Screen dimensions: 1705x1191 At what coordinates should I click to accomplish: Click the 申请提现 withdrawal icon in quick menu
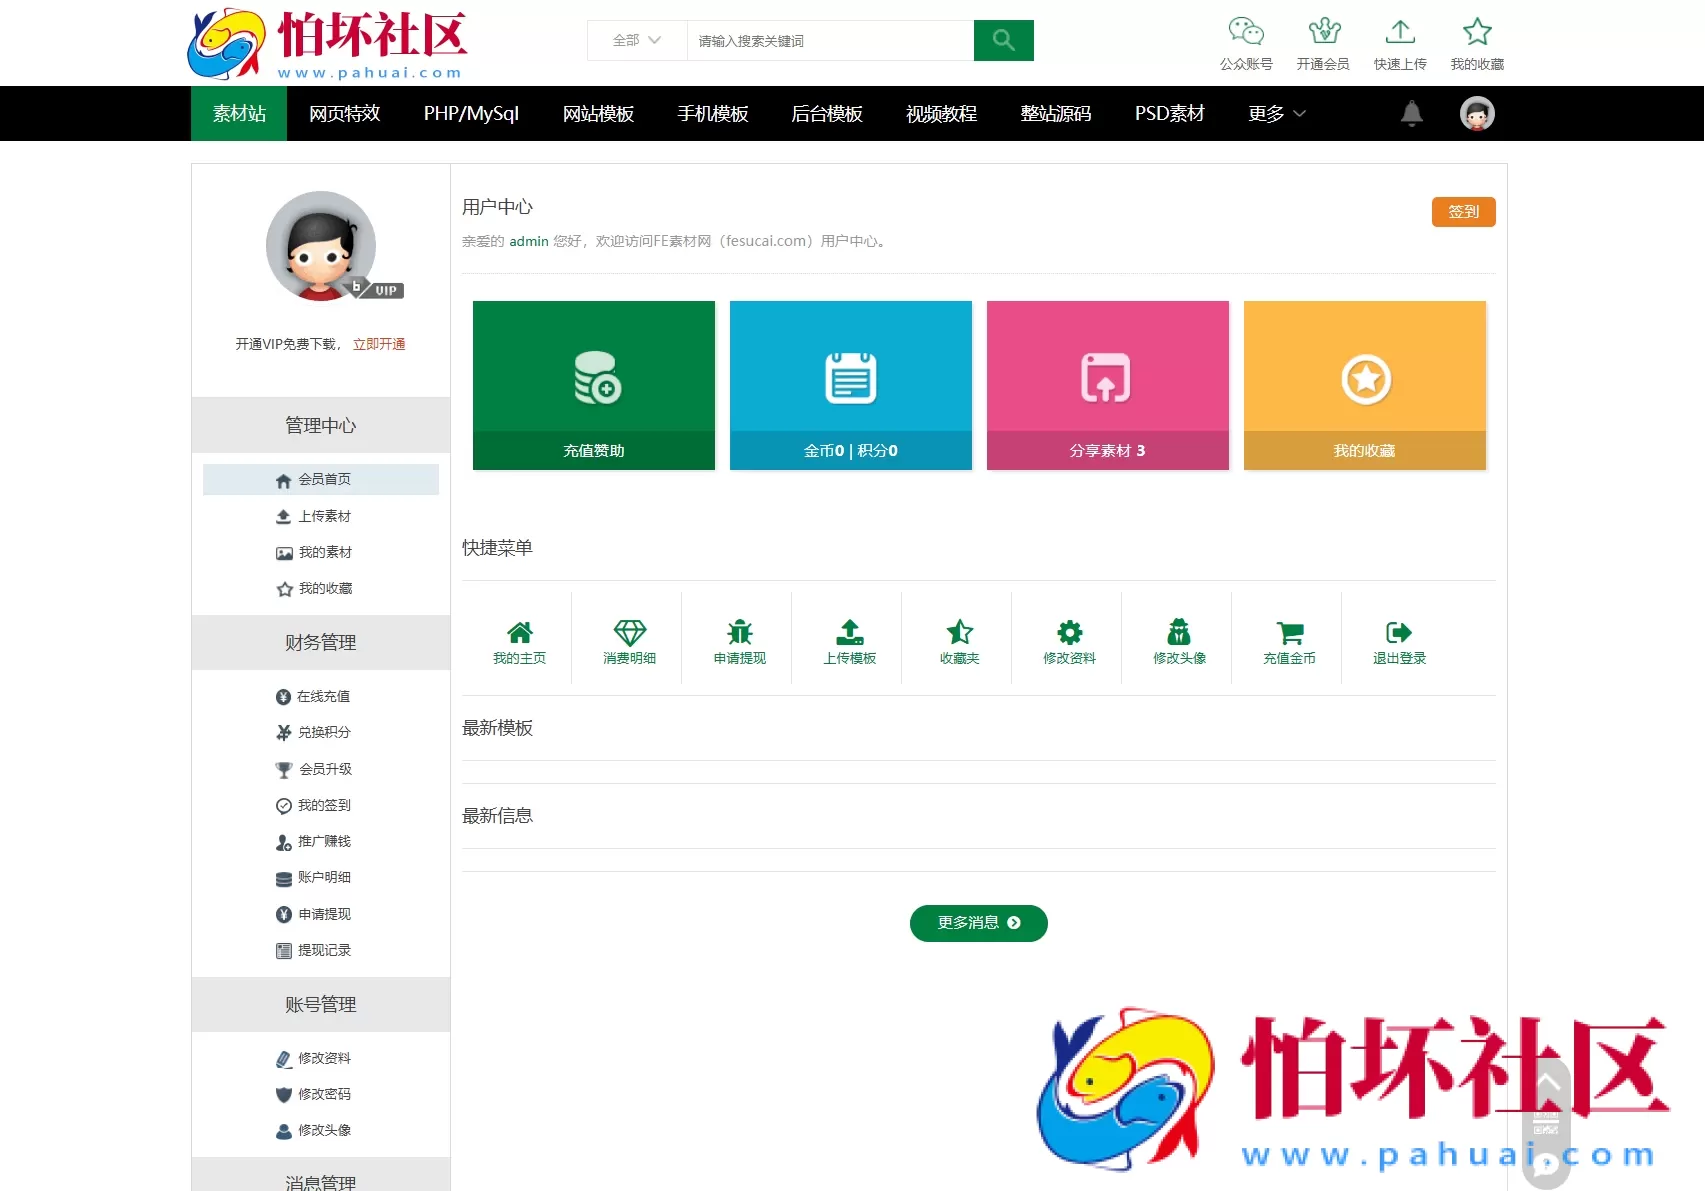pos(739,633)
